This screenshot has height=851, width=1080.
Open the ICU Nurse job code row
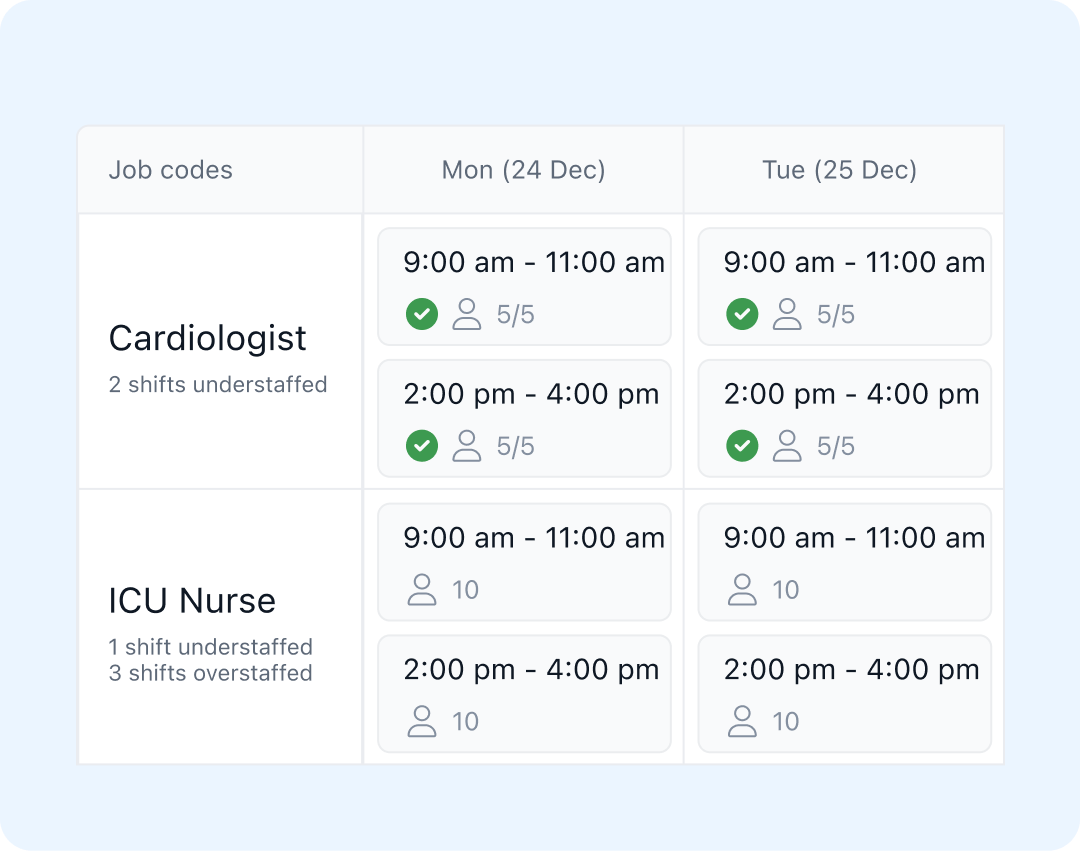pos(220,627)
